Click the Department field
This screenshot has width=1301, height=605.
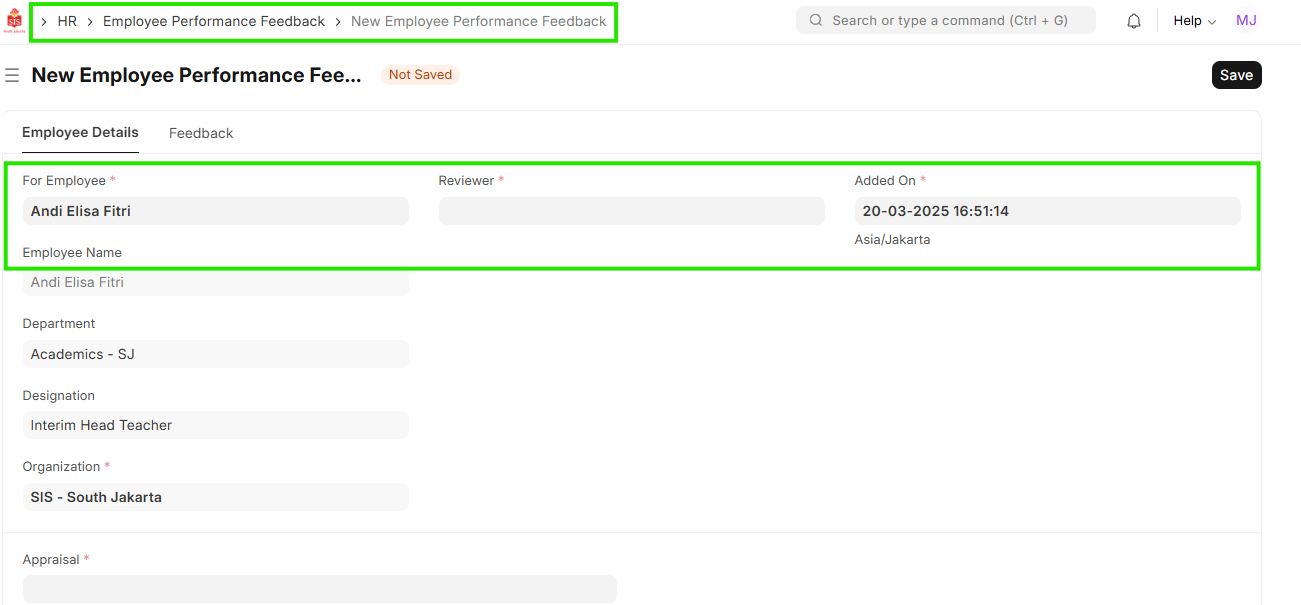215,354
